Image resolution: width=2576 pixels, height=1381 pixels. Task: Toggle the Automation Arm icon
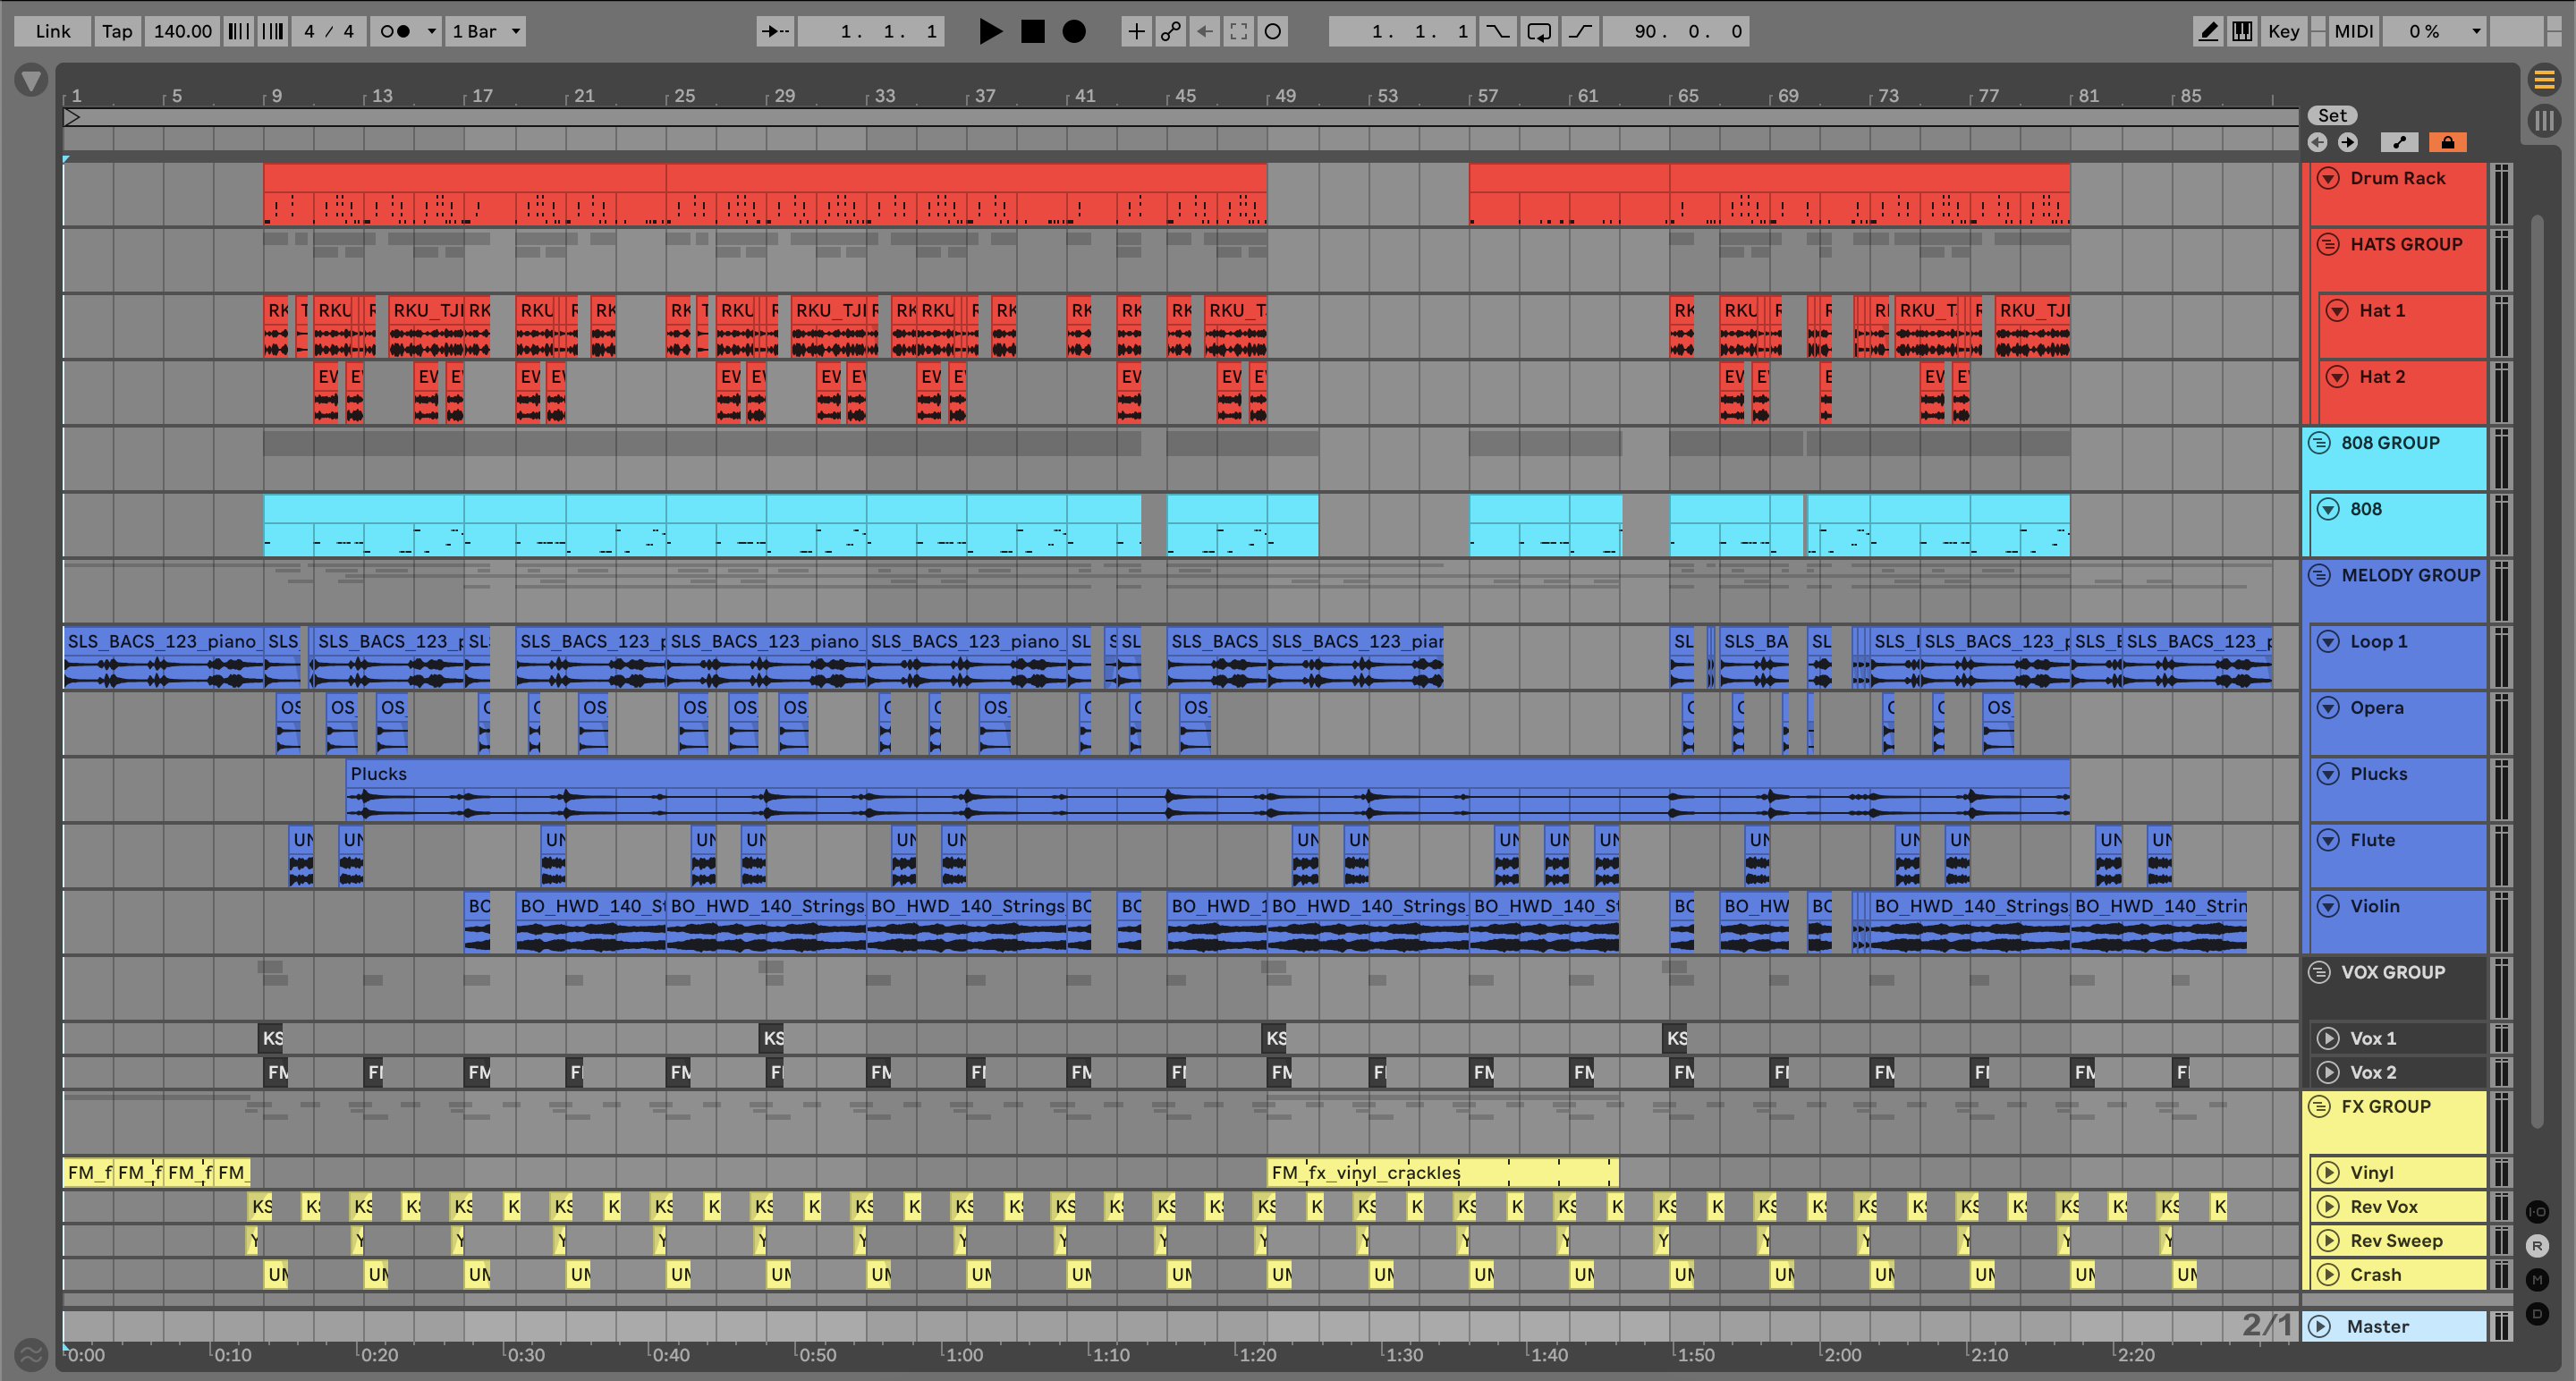[x=1170, y=31]
